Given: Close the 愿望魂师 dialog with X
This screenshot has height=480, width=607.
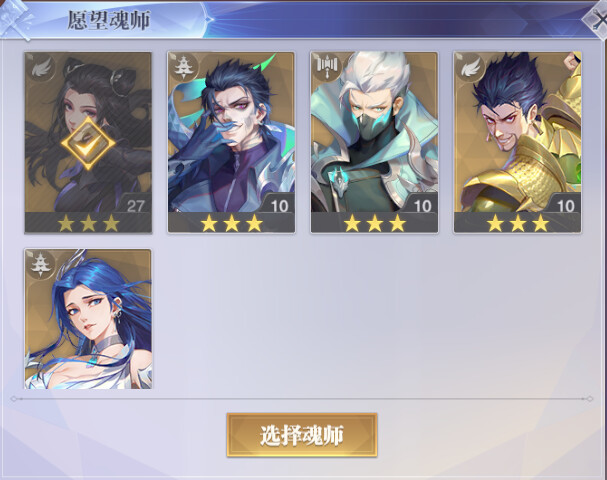Looking at the screenshot, I should tap(598, 20).
